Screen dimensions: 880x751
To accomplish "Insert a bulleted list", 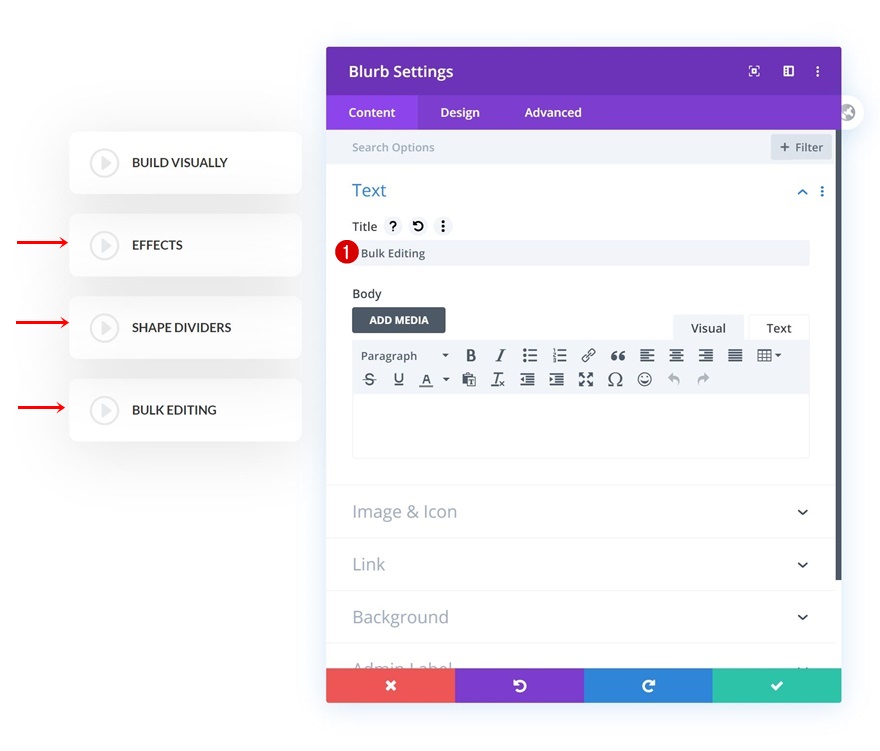I will 529,355.
